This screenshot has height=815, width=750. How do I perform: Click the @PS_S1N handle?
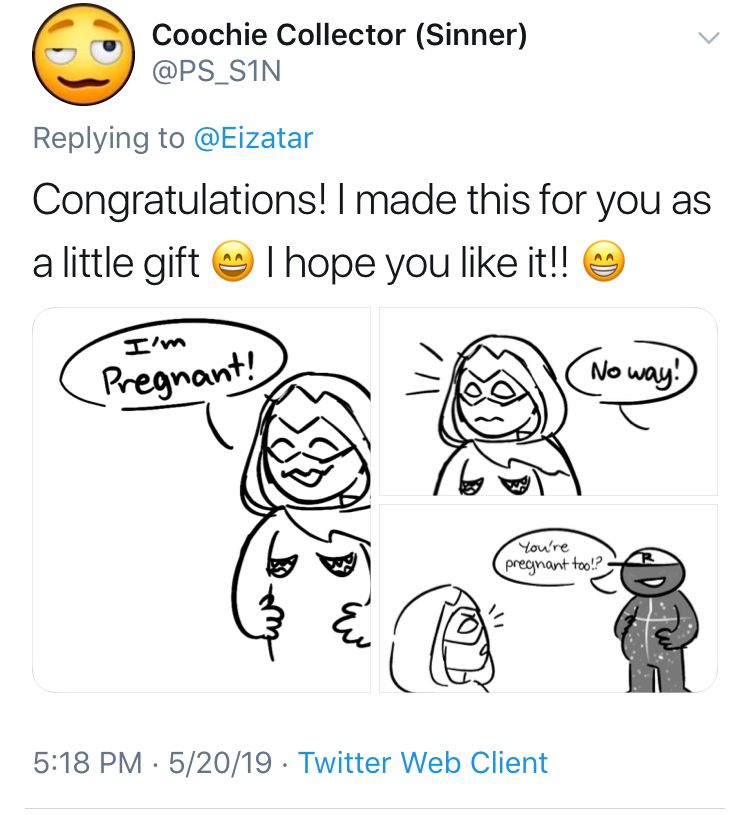(216, 71)
